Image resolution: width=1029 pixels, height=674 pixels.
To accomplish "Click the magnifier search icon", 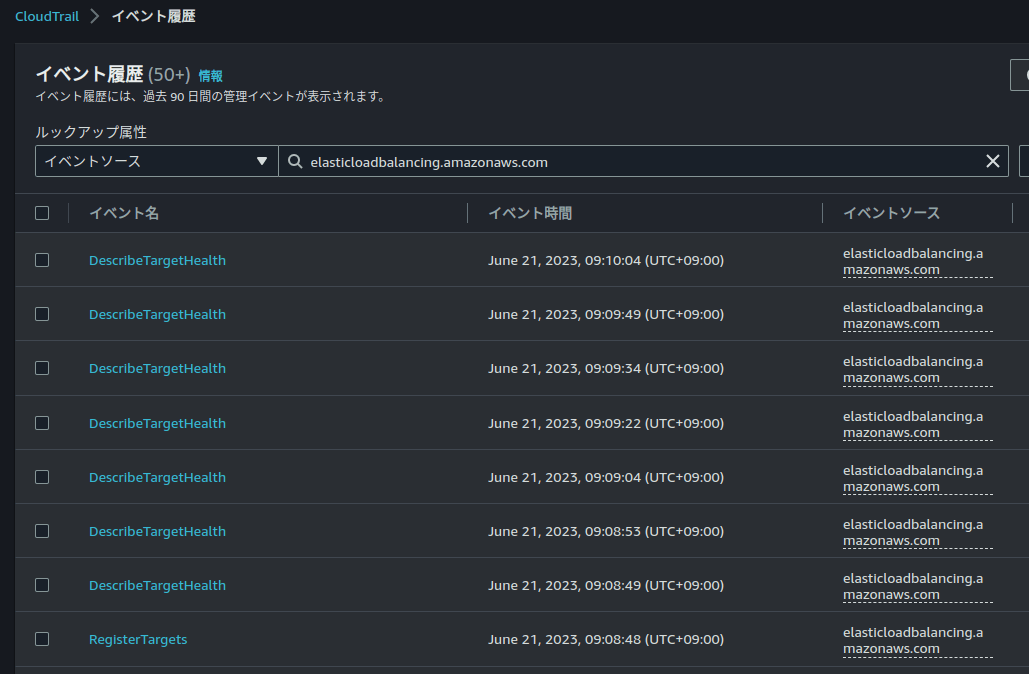I will (x=295, y=161).
